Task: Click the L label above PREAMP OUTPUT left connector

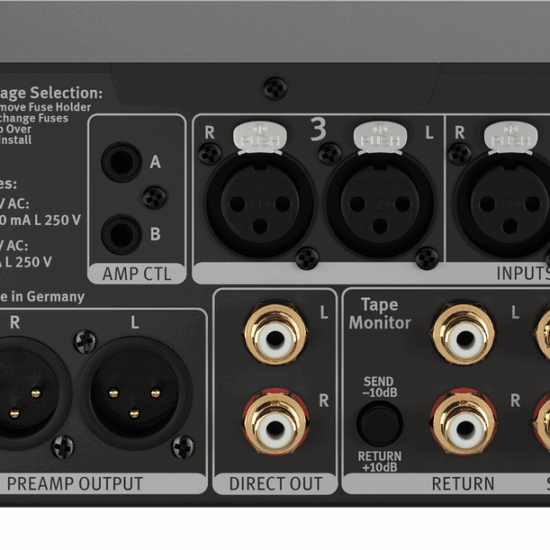Action: coord(135,322)
